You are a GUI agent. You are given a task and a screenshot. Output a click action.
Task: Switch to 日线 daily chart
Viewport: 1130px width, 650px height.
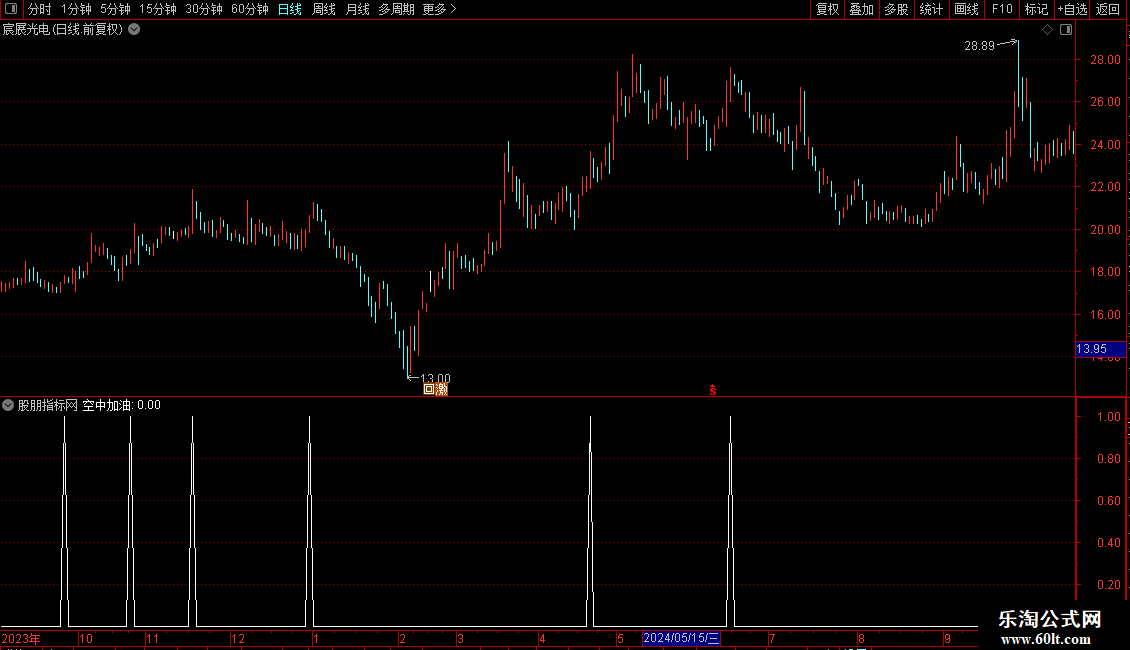tap(290, 9)
